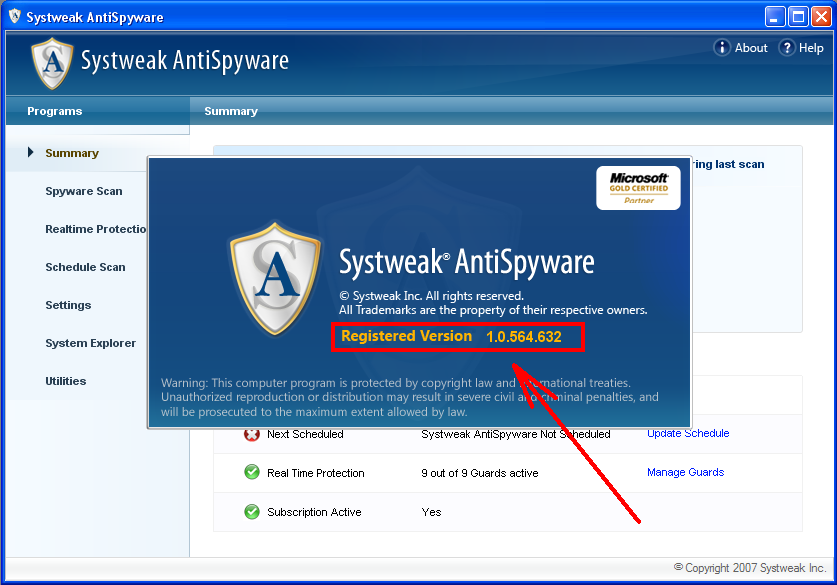Click 'Real Time Protection' row label
Viewport: 837px width, 585px height.
tap(316, 473)
